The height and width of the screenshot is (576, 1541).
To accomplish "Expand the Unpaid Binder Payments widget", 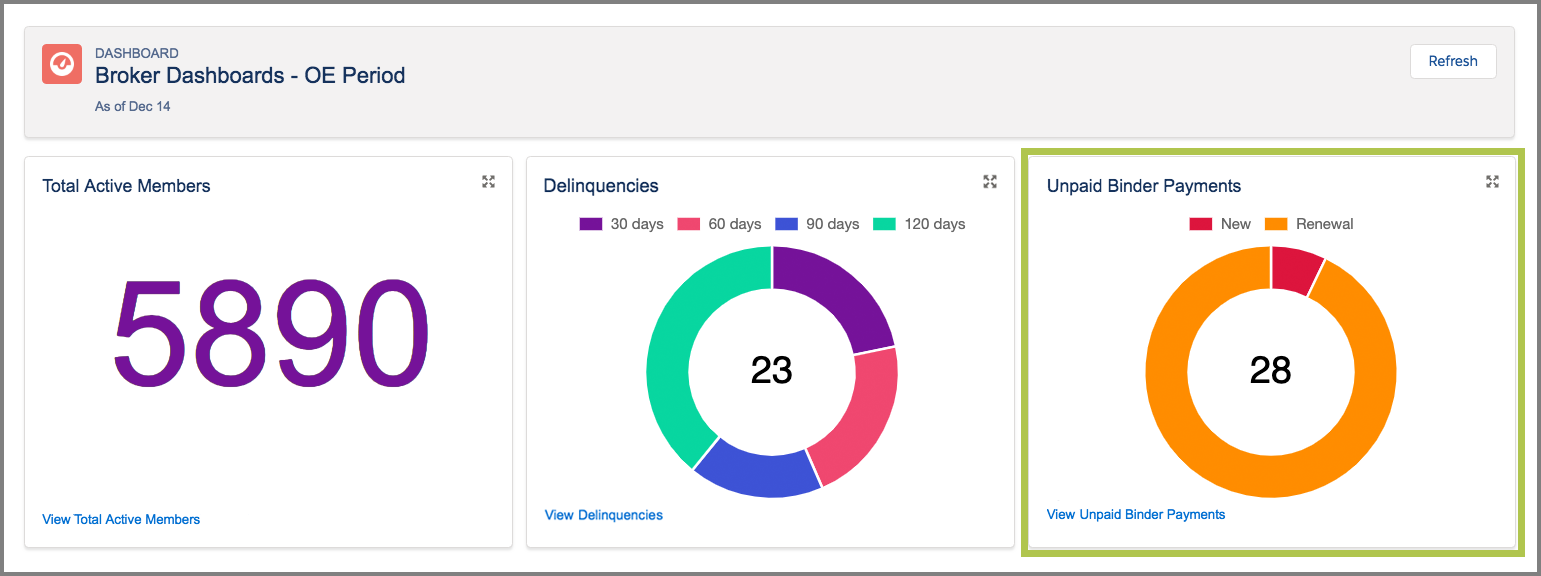I will (x=1492, y=181).
